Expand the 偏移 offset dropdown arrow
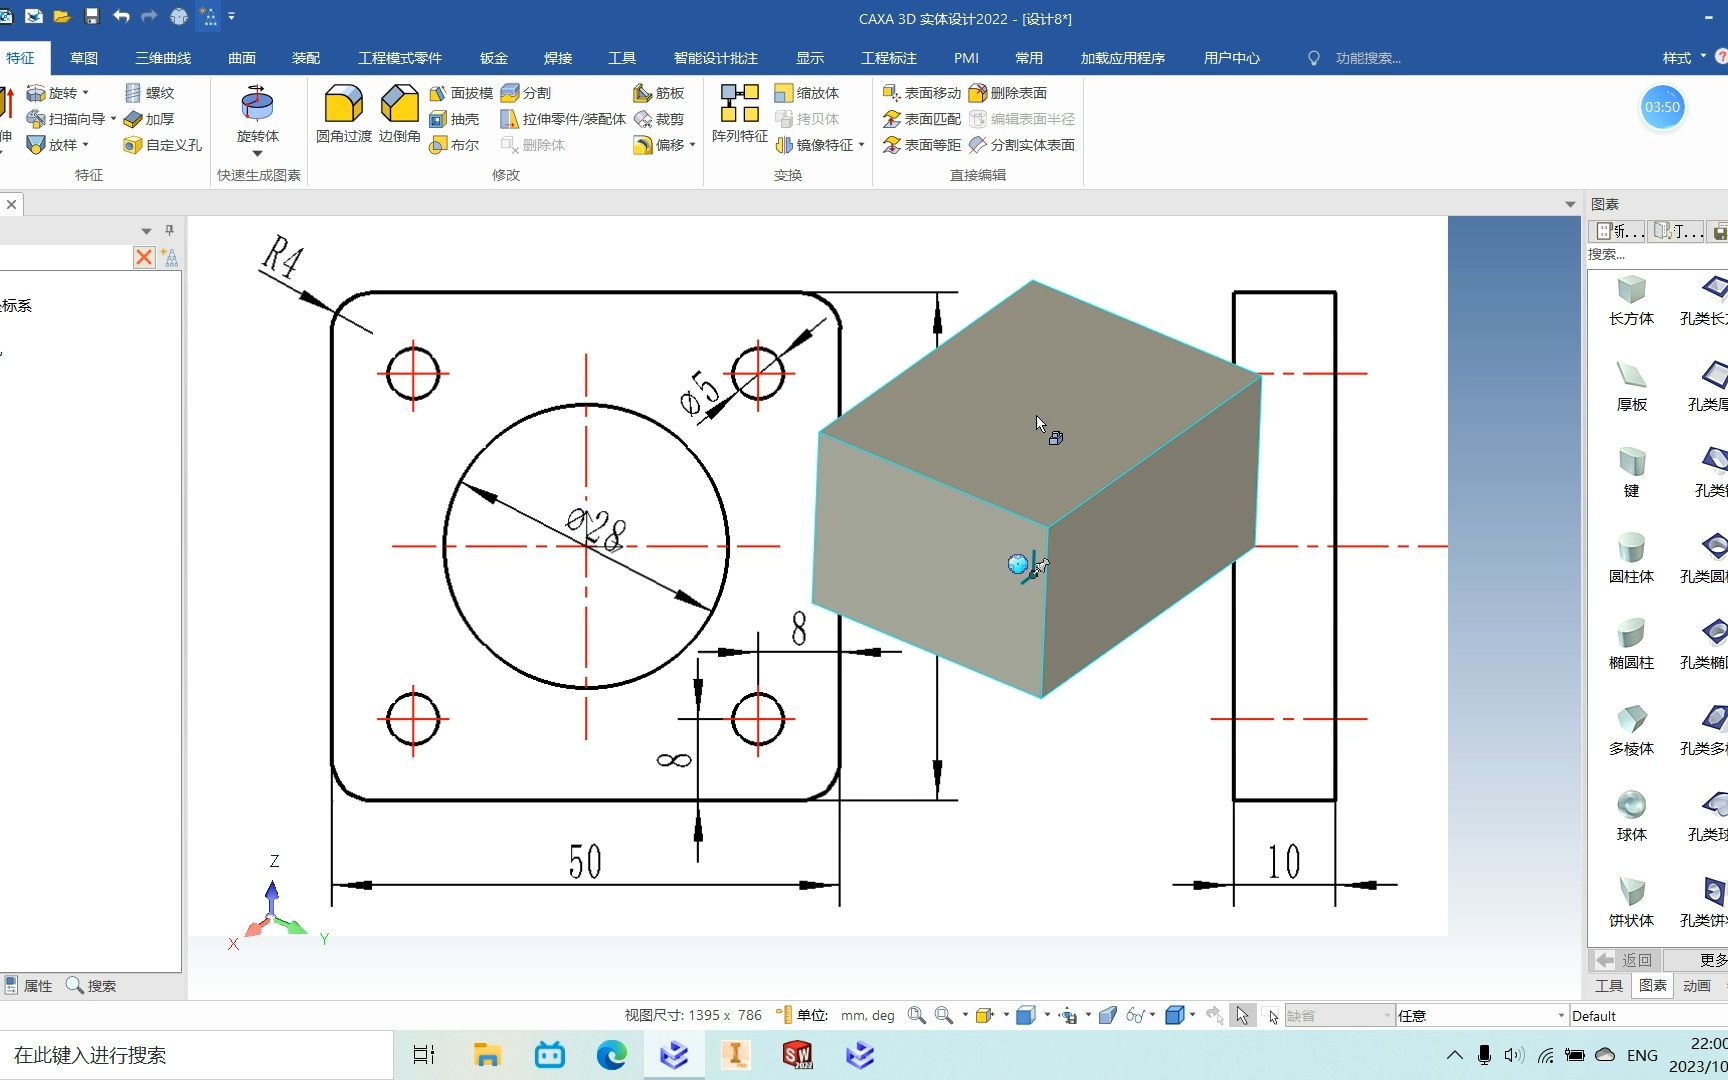 click(692, 145)
